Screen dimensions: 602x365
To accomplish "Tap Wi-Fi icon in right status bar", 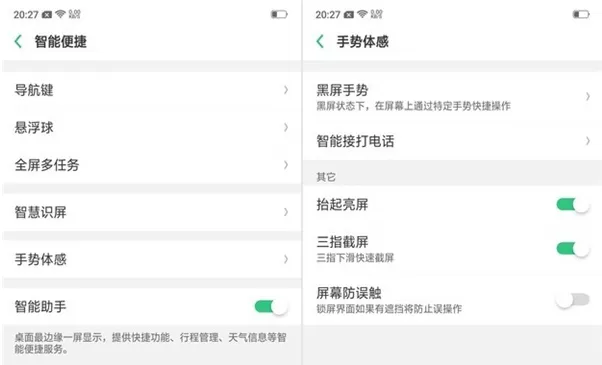I will pos(362,14).
